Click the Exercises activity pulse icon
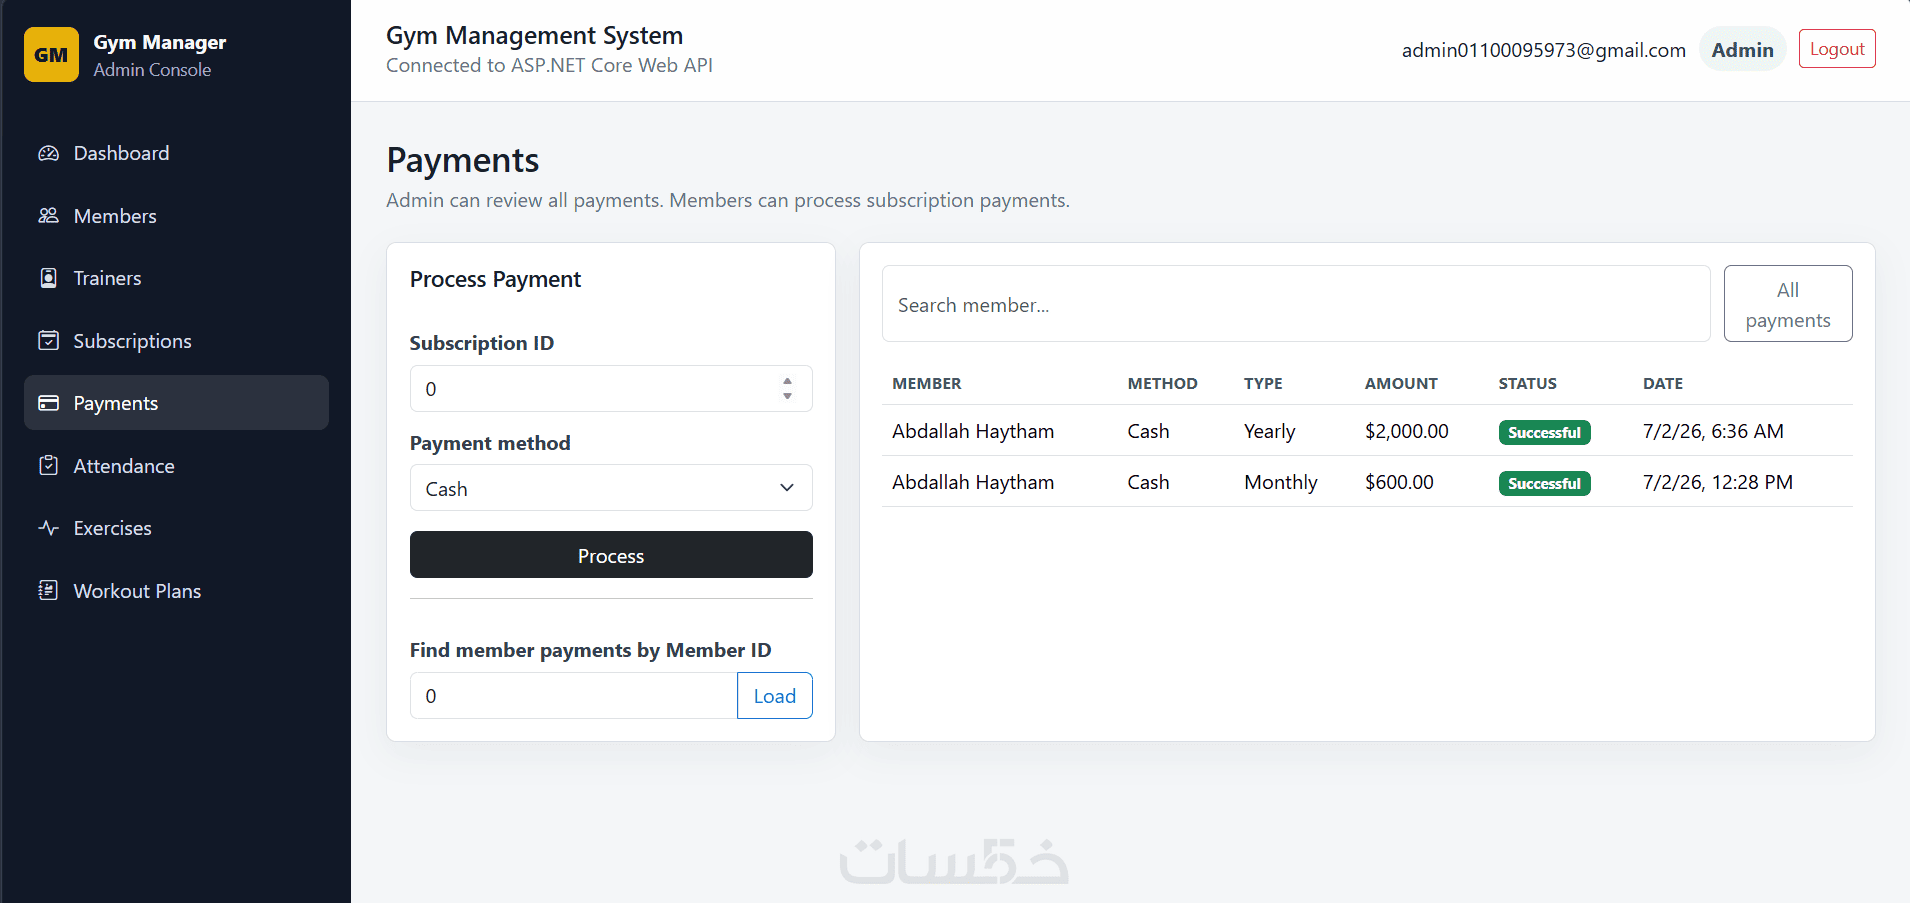 pyautogui.click(x=48, y=528)
